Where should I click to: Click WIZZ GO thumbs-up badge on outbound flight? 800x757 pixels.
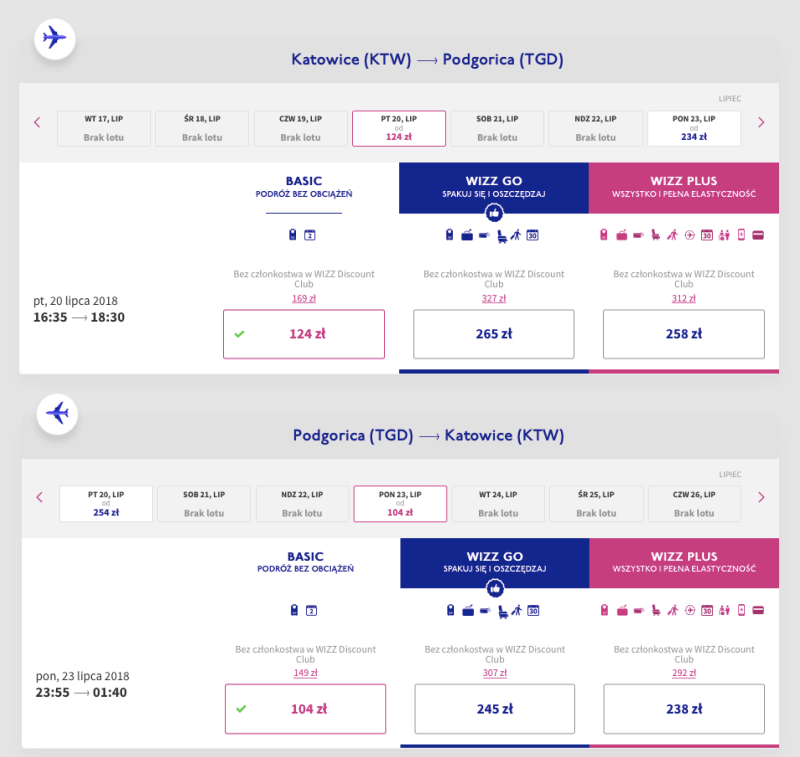tap(494, 213)
